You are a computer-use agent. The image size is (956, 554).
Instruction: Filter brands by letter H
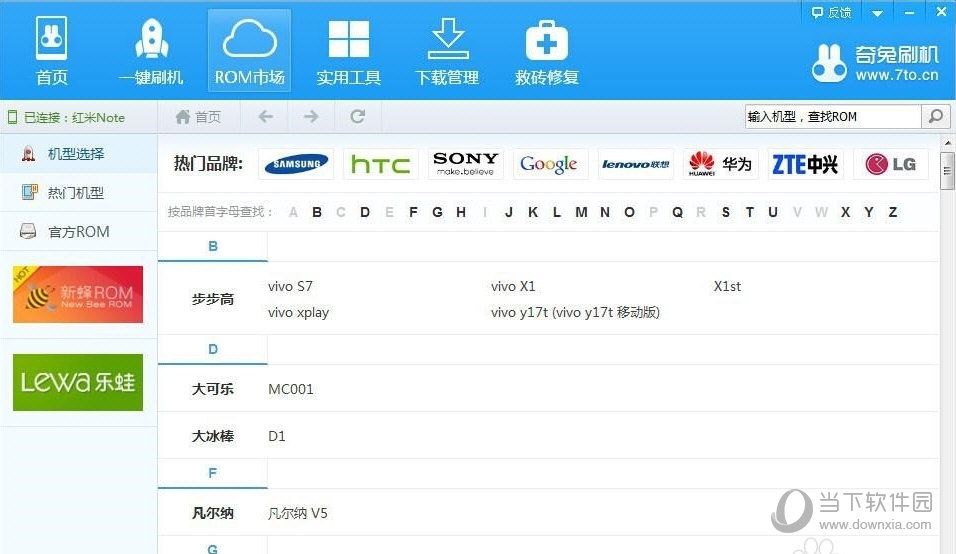[x=461, y=212]
